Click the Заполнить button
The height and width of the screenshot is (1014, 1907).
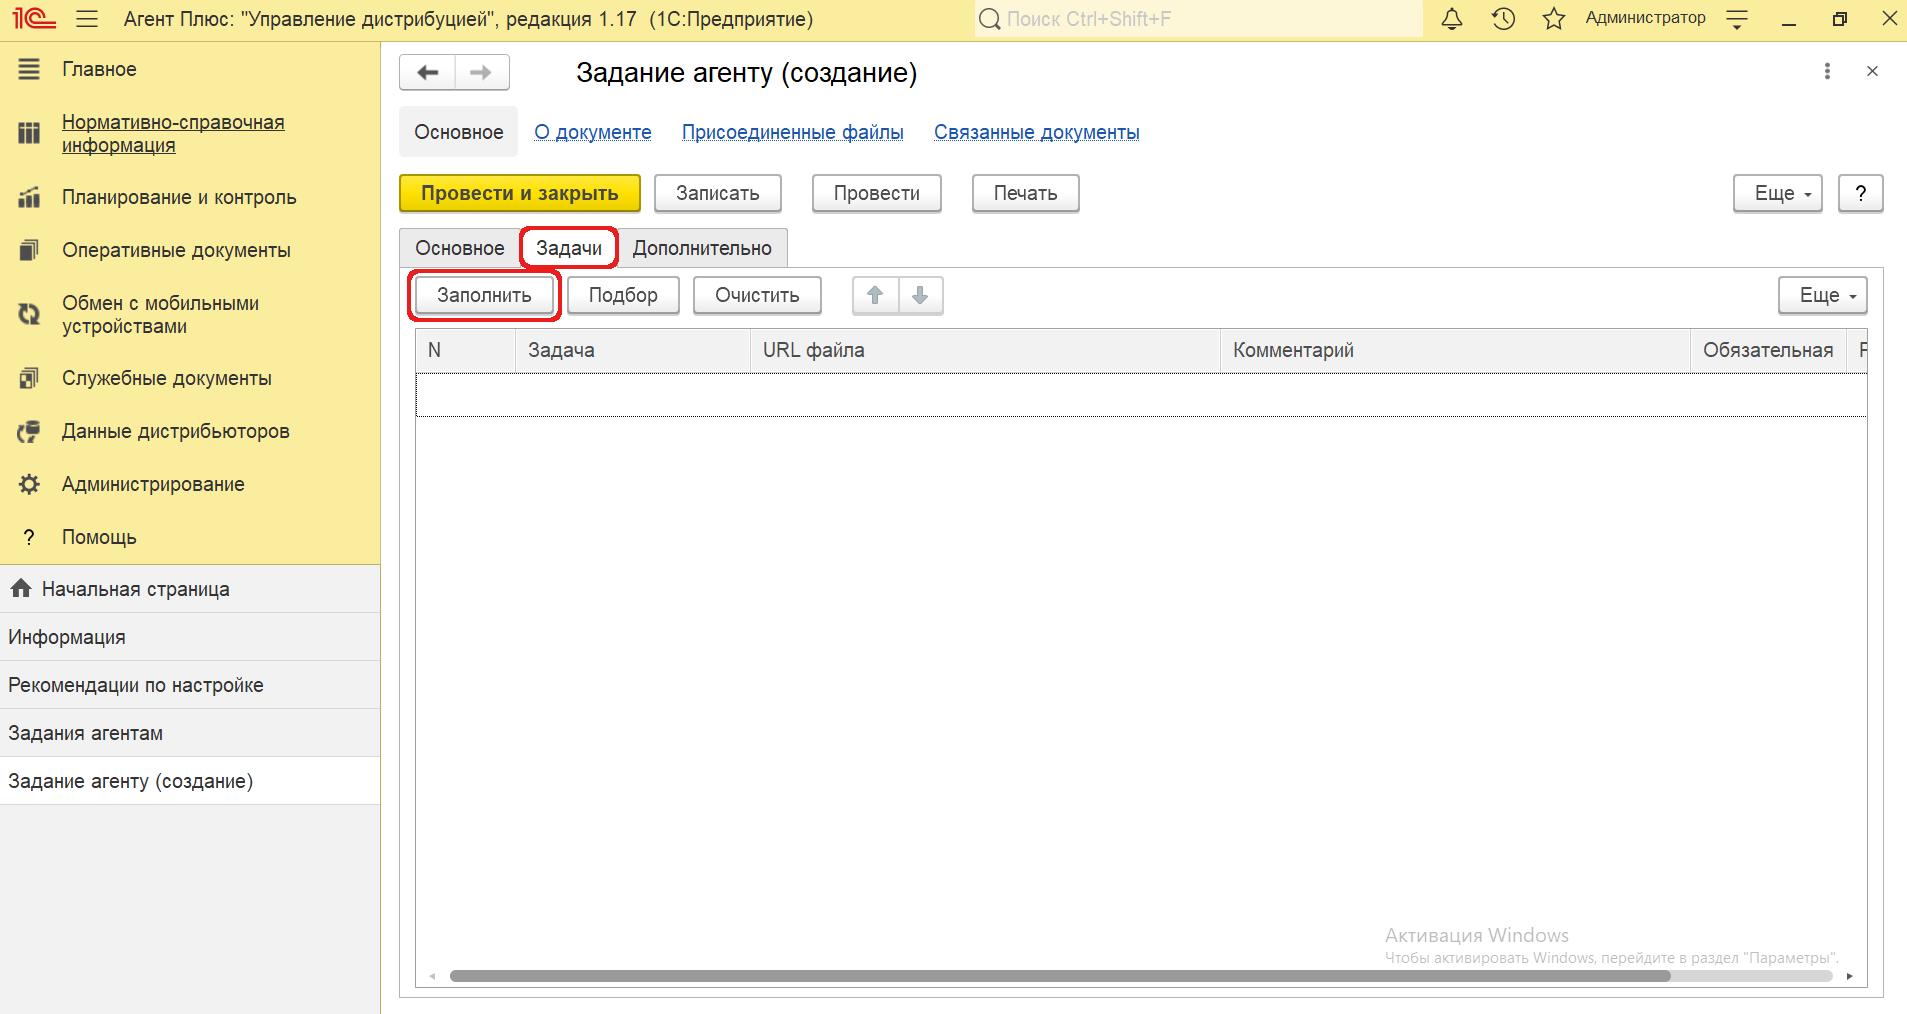[x=484, y=295]
